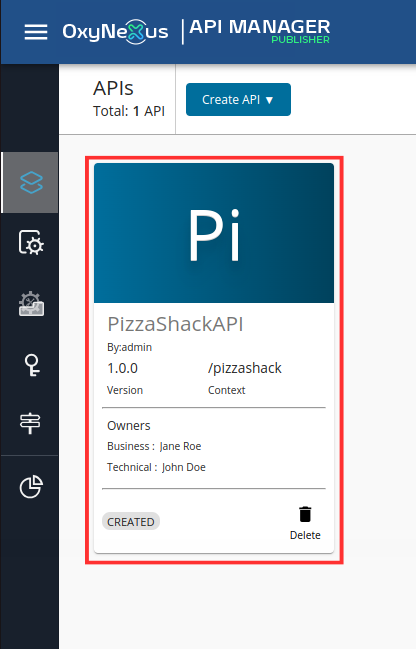The image size is (416, 649).
Task: Select the APIs layers icon in sidebar
Action: coord(31,183)
